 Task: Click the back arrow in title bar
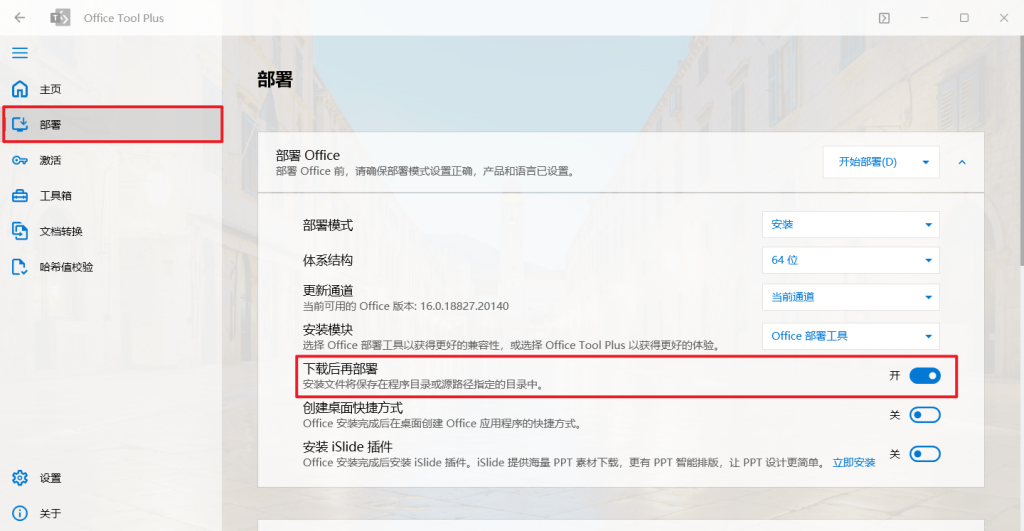click(20, 18)
